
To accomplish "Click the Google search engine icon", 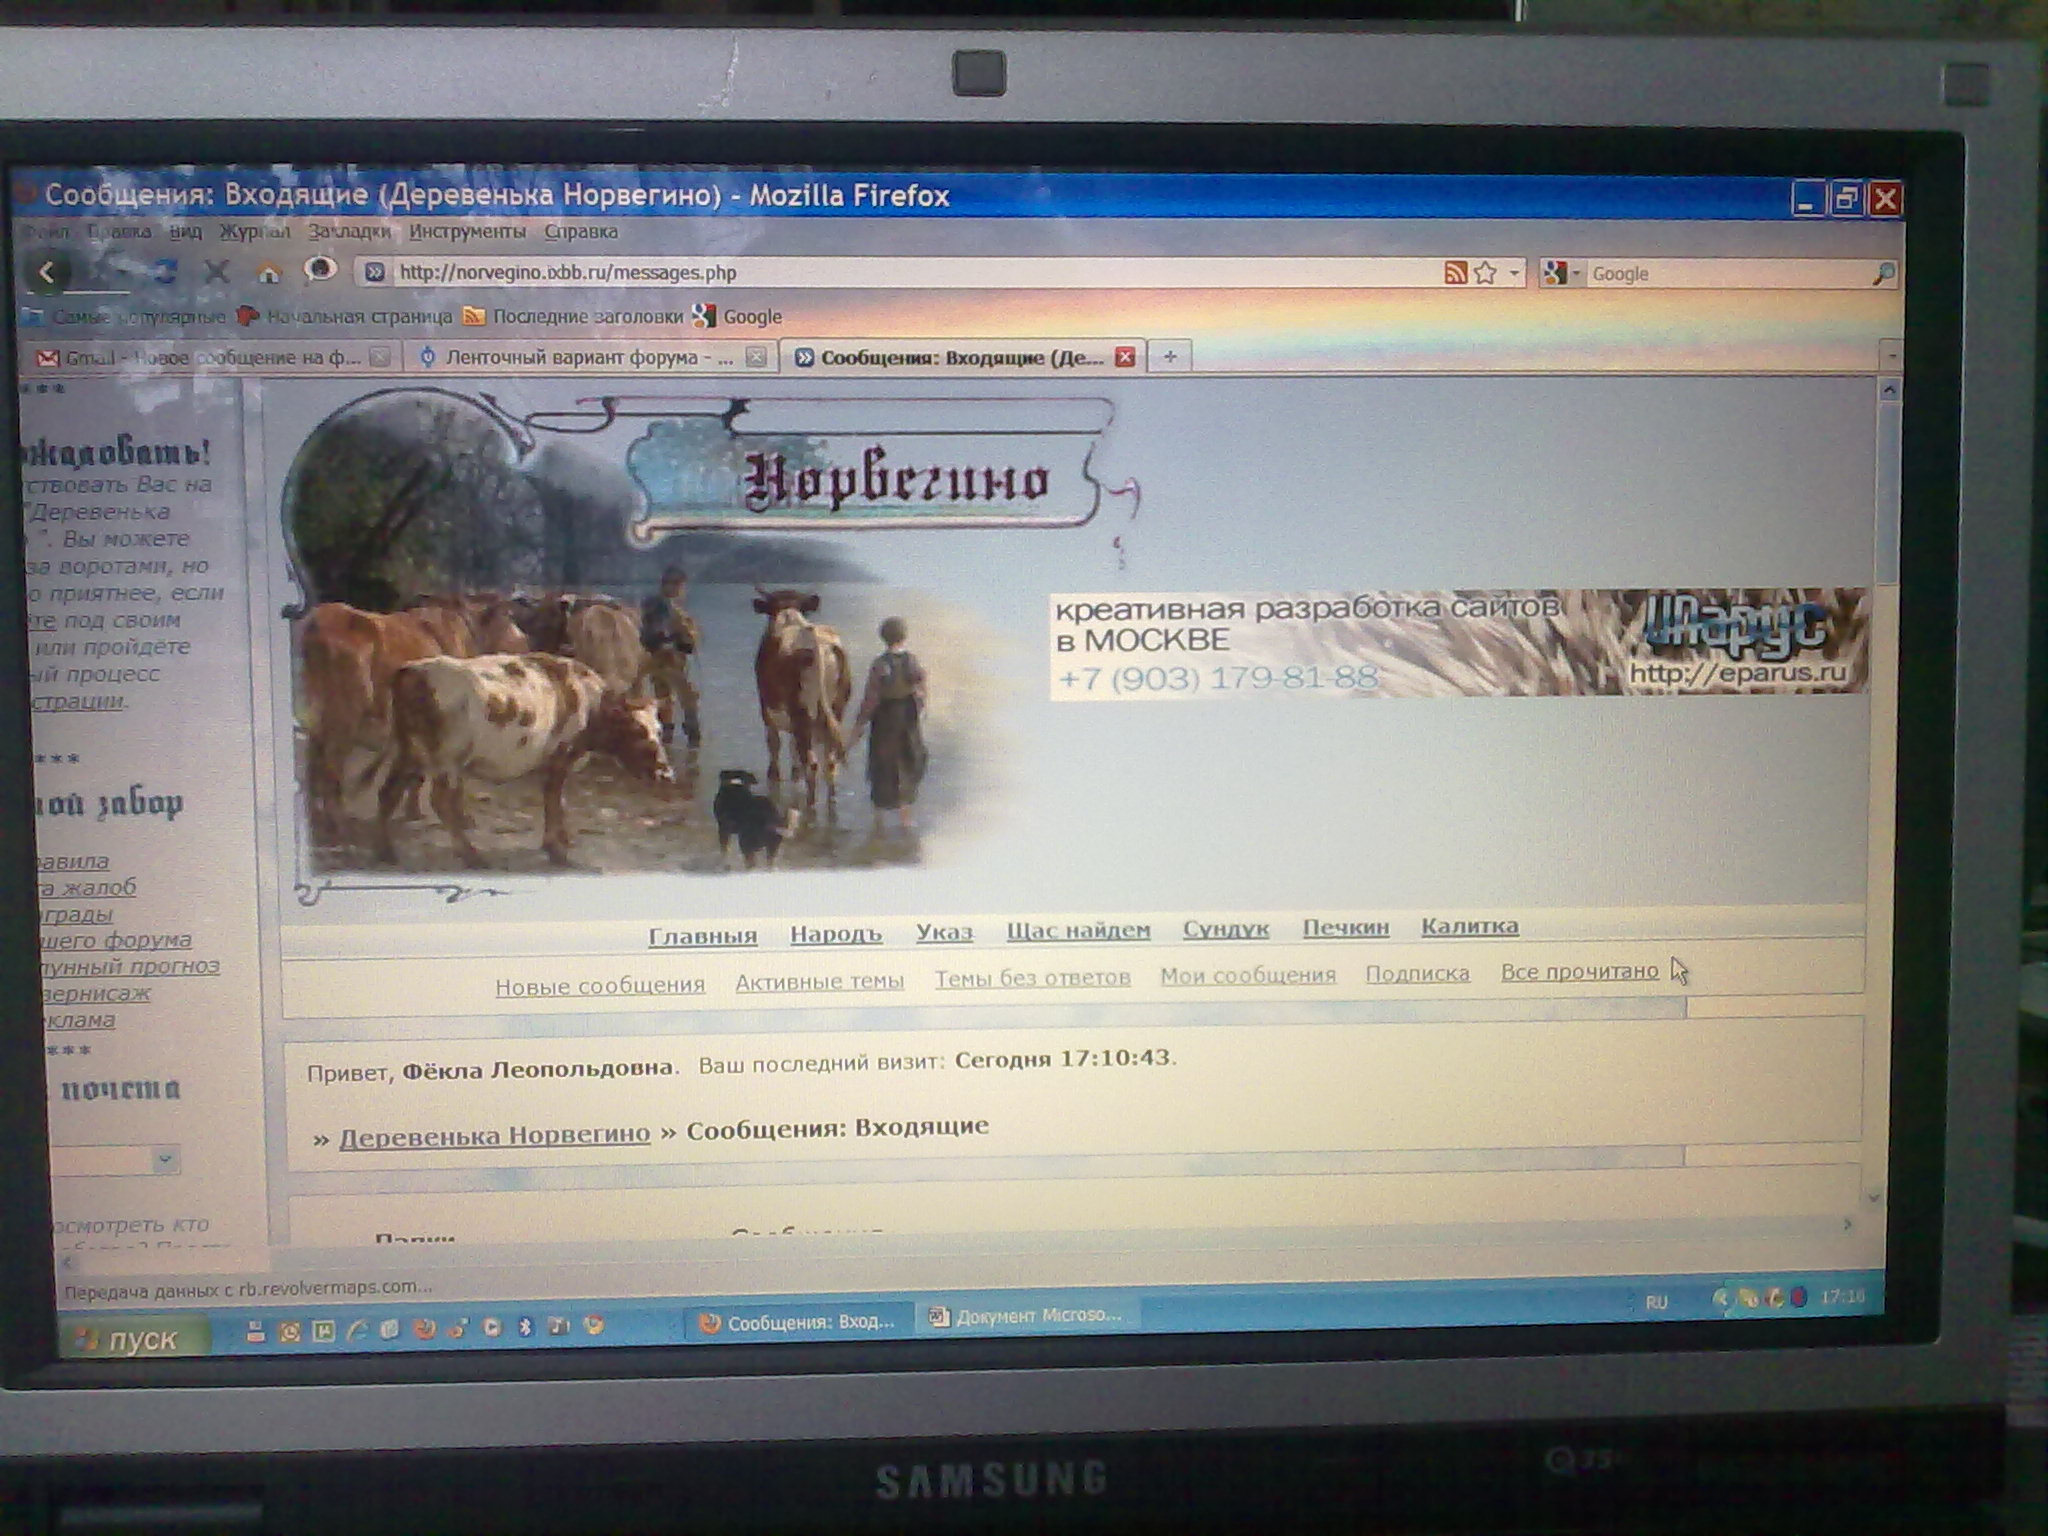I will pyautogui.click(x=1555, y=272).
